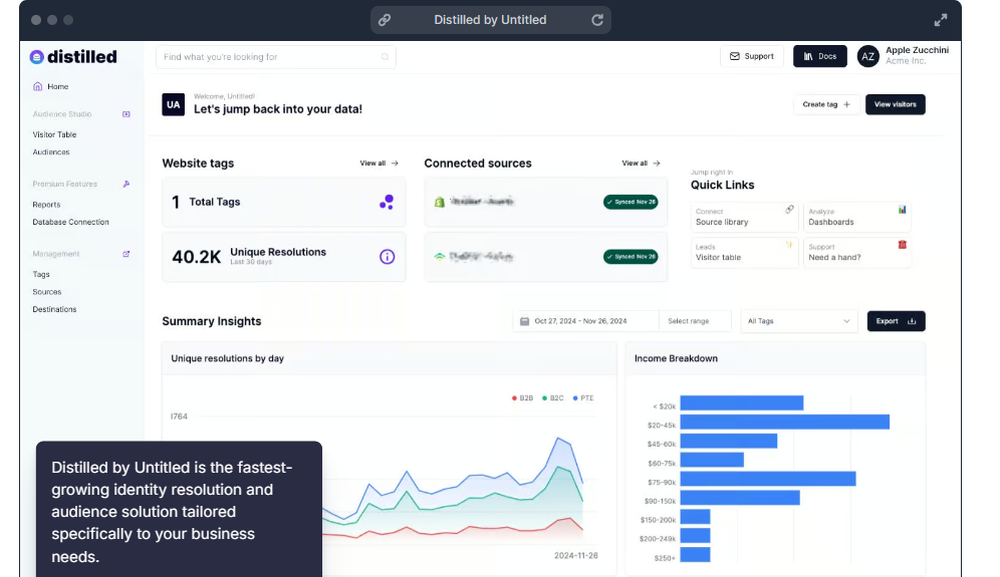Toggle the PTE legend item
Viewport: 1000px width, 577px height.
coord(583,398)
